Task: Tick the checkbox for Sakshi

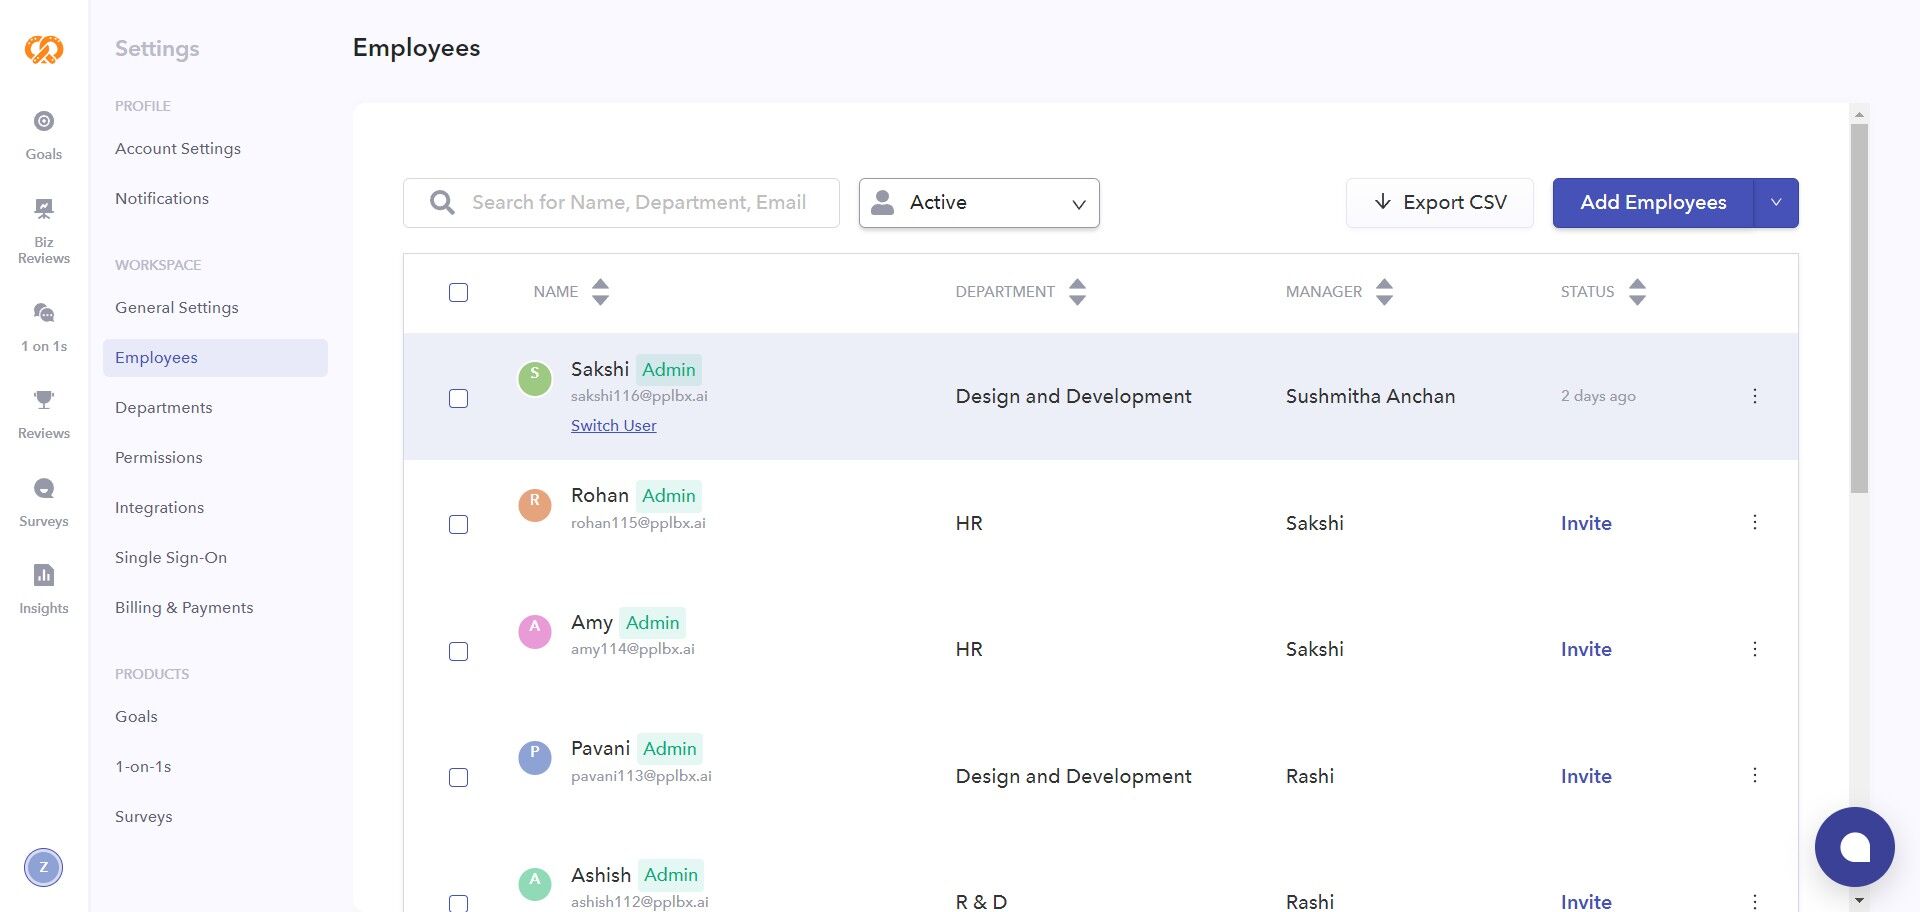Action: tap(458, 399)
